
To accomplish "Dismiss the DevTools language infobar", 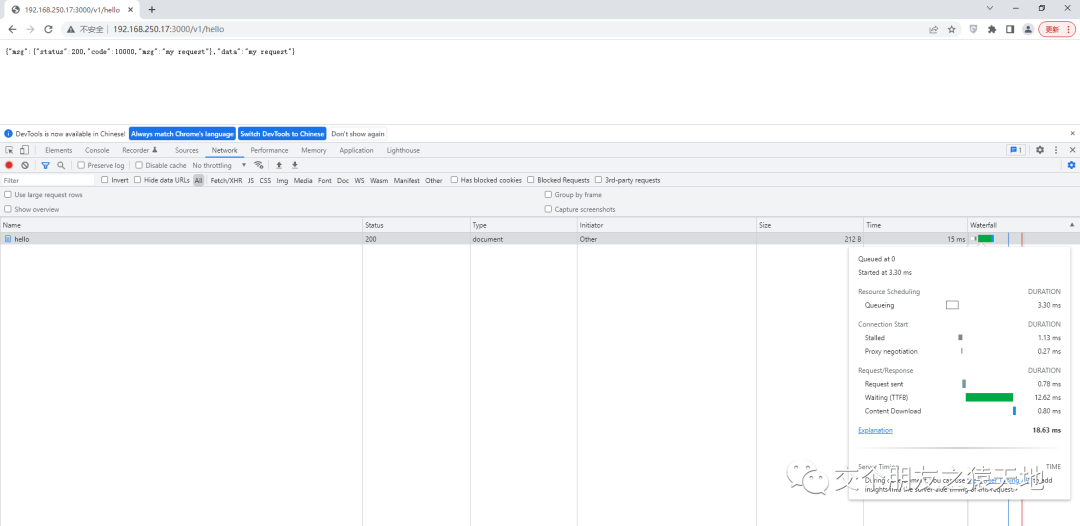I will [1072, 134].
